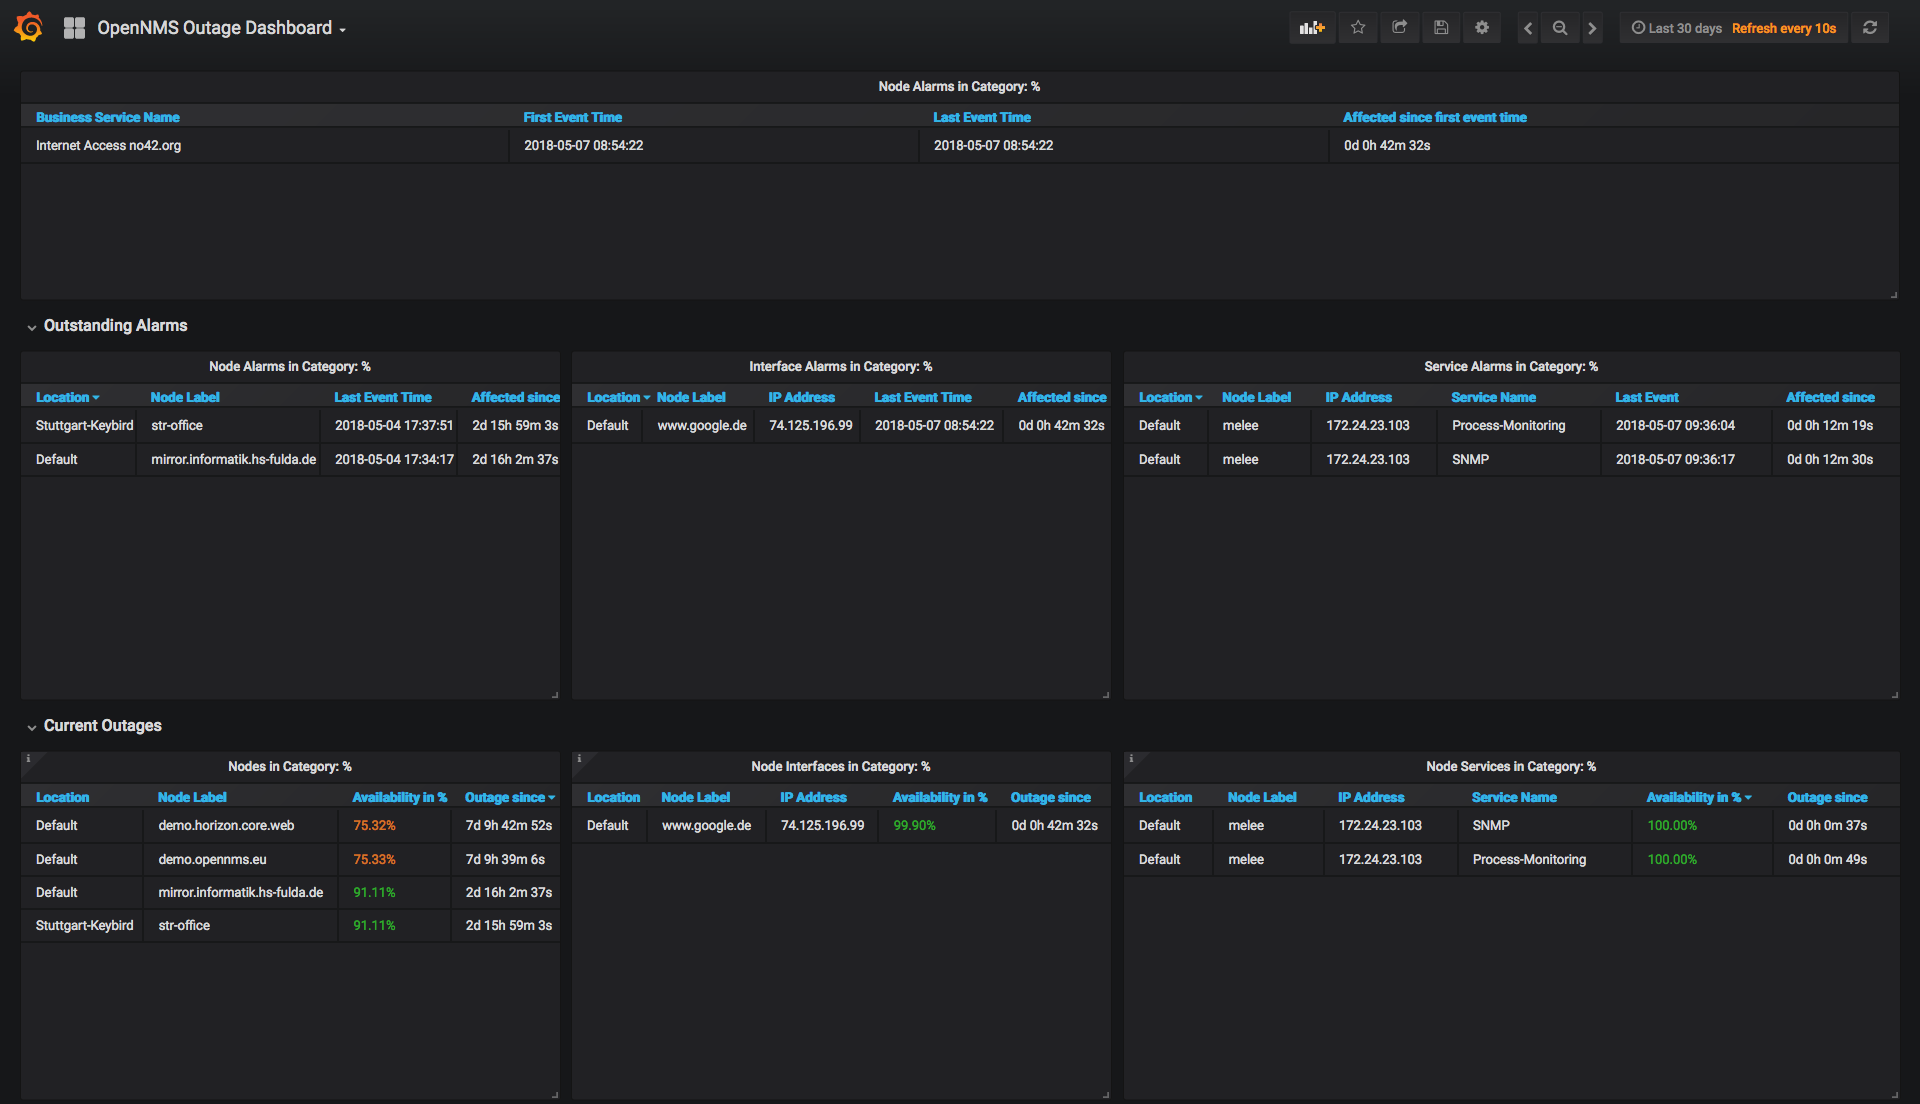Image resolution: width=1920 pixels, height=1104 pixels.
Task: Open dashboard settings gear
Action: (1482, 28)
